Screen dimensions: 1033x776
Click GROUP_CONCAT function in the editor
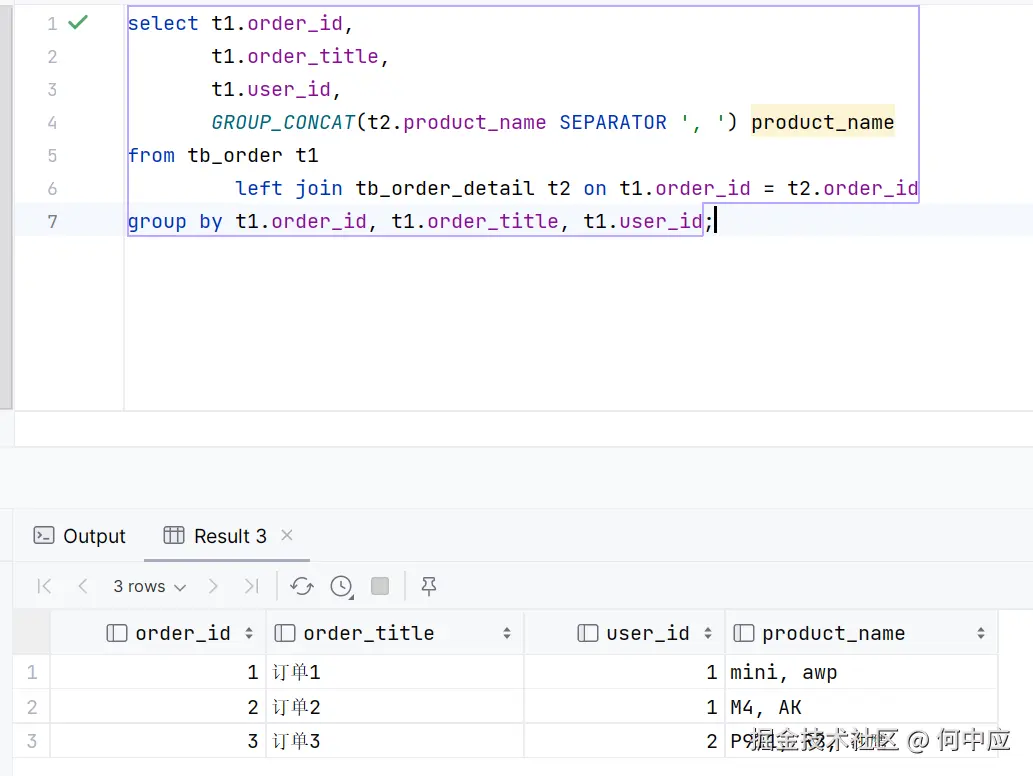pos(283,123)
